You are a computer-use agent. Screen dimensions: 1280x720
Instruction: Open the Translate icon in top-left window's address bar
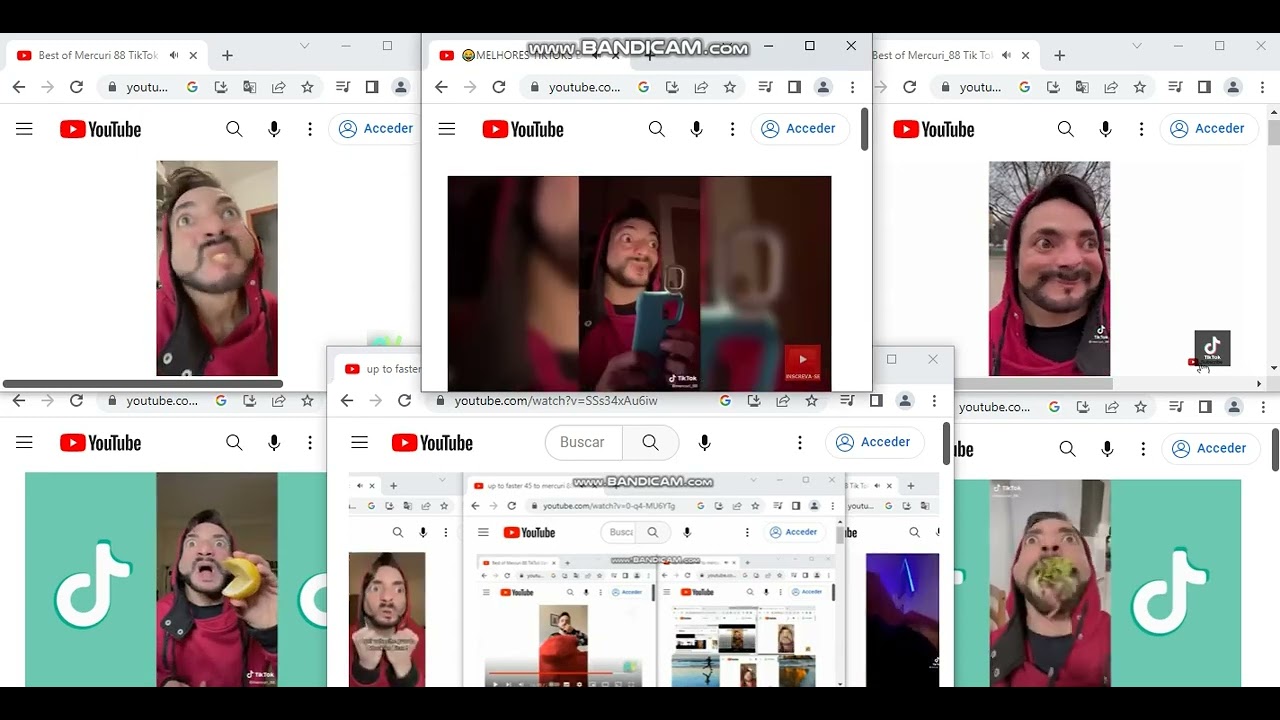(x=250, y=87)
